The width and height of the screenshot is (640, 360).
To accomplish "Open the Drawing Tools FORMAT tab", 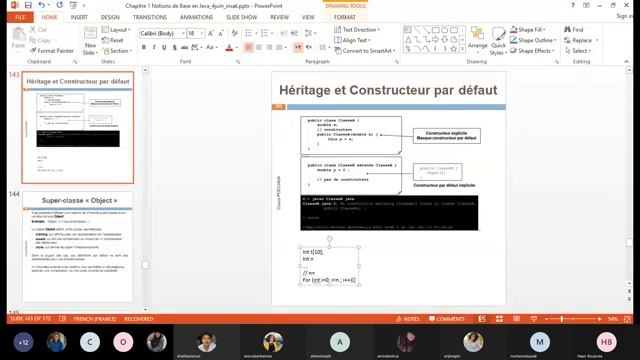I will 345,17.
